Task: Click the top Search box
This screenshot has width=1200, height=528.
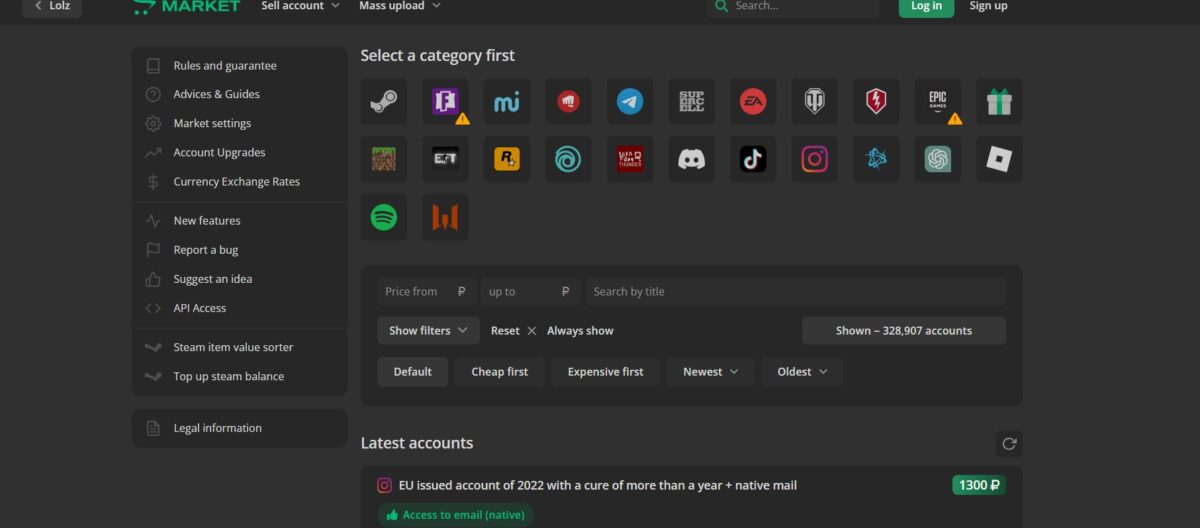Action: pos(793,6)
